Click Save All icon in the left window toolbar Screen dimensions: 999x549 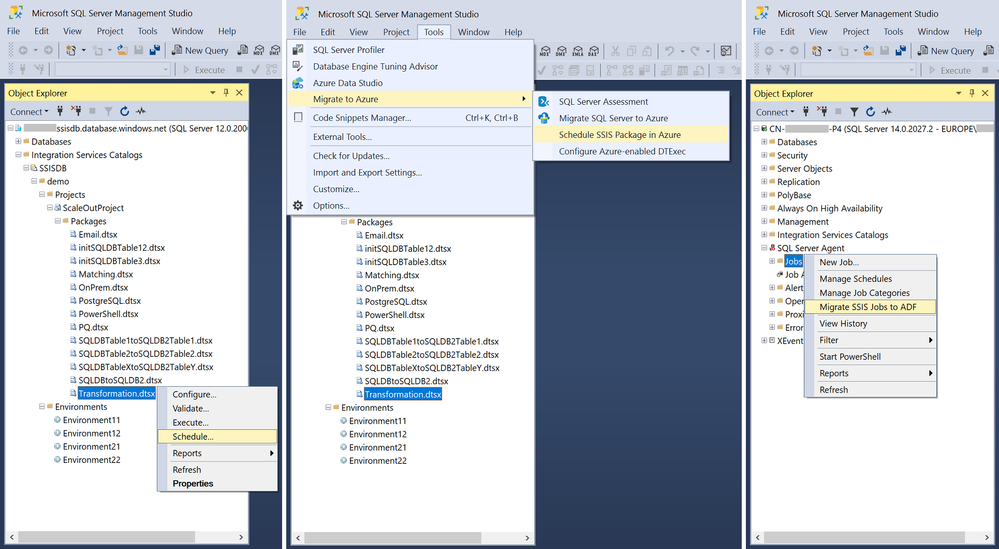pos(154,50)
